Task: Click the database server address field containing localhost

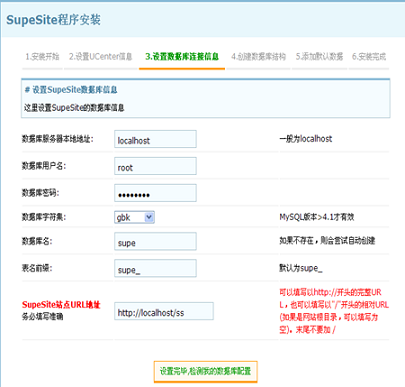Action: (x=155, y=139)
